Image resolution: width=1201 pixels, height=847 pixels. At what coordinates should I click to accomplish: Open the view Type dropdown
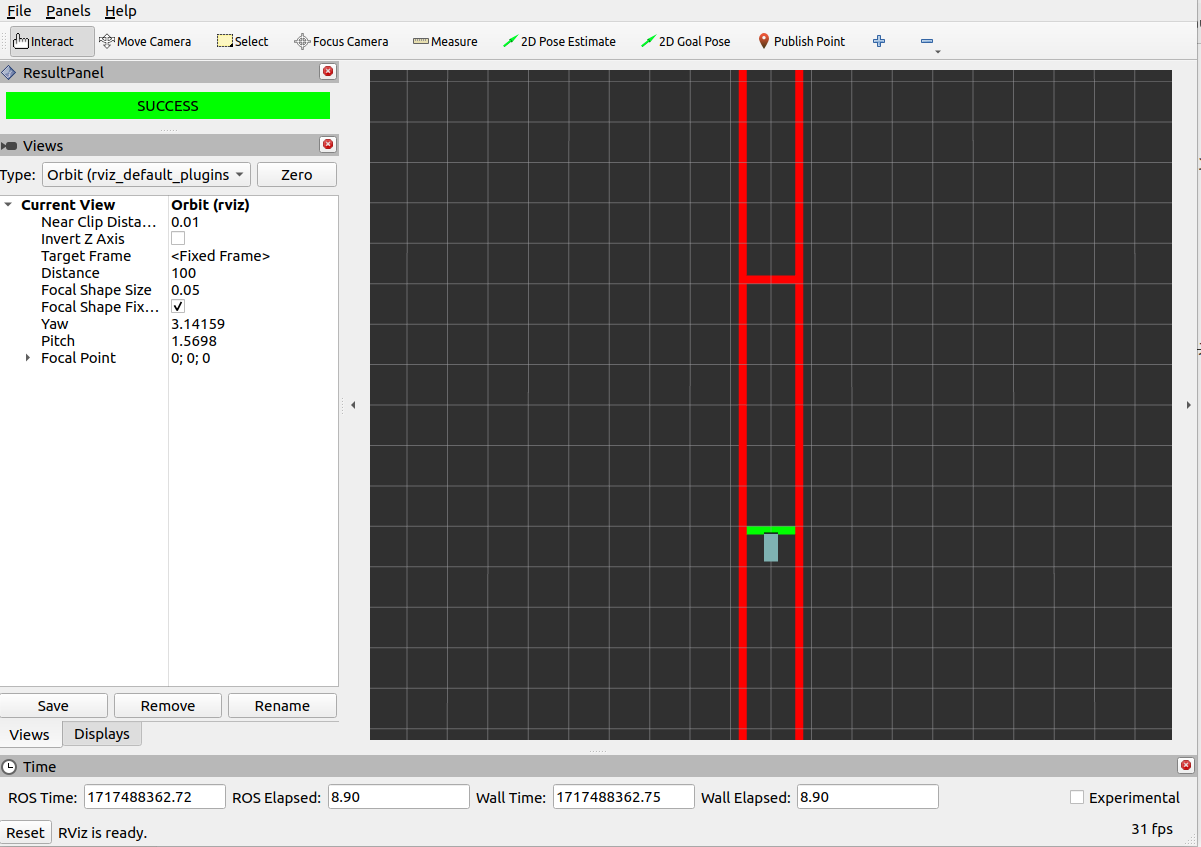(x=146, y=175)
